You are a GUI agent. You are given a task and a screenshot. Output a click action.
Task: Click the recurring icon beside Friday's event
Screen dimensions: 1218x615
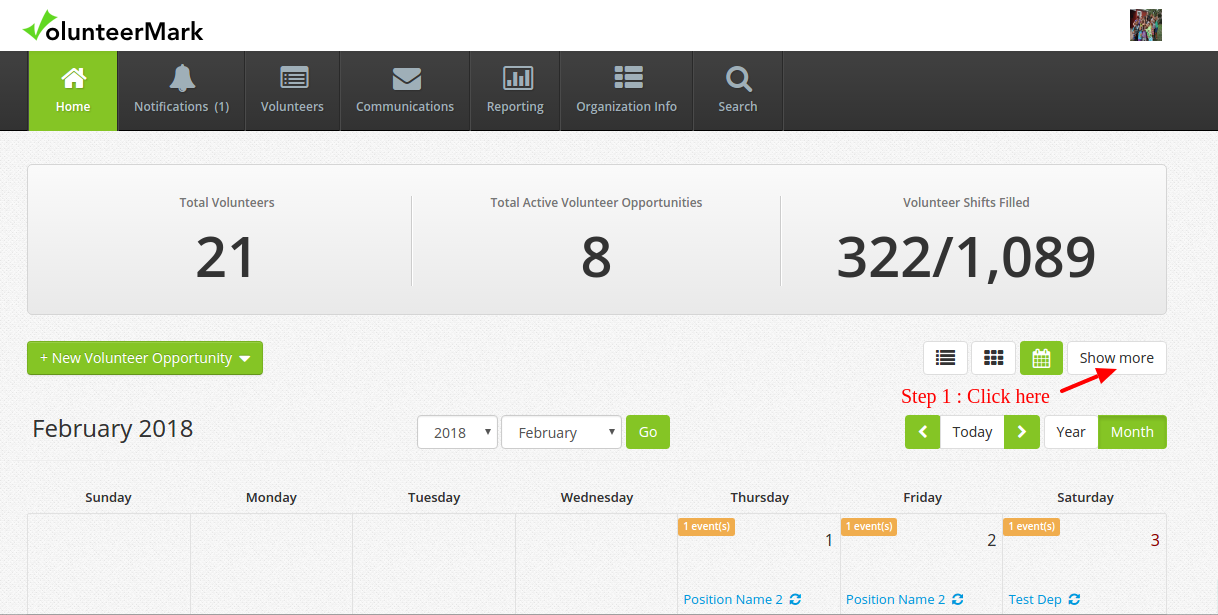pyautogui.click(x=957, y=600)
